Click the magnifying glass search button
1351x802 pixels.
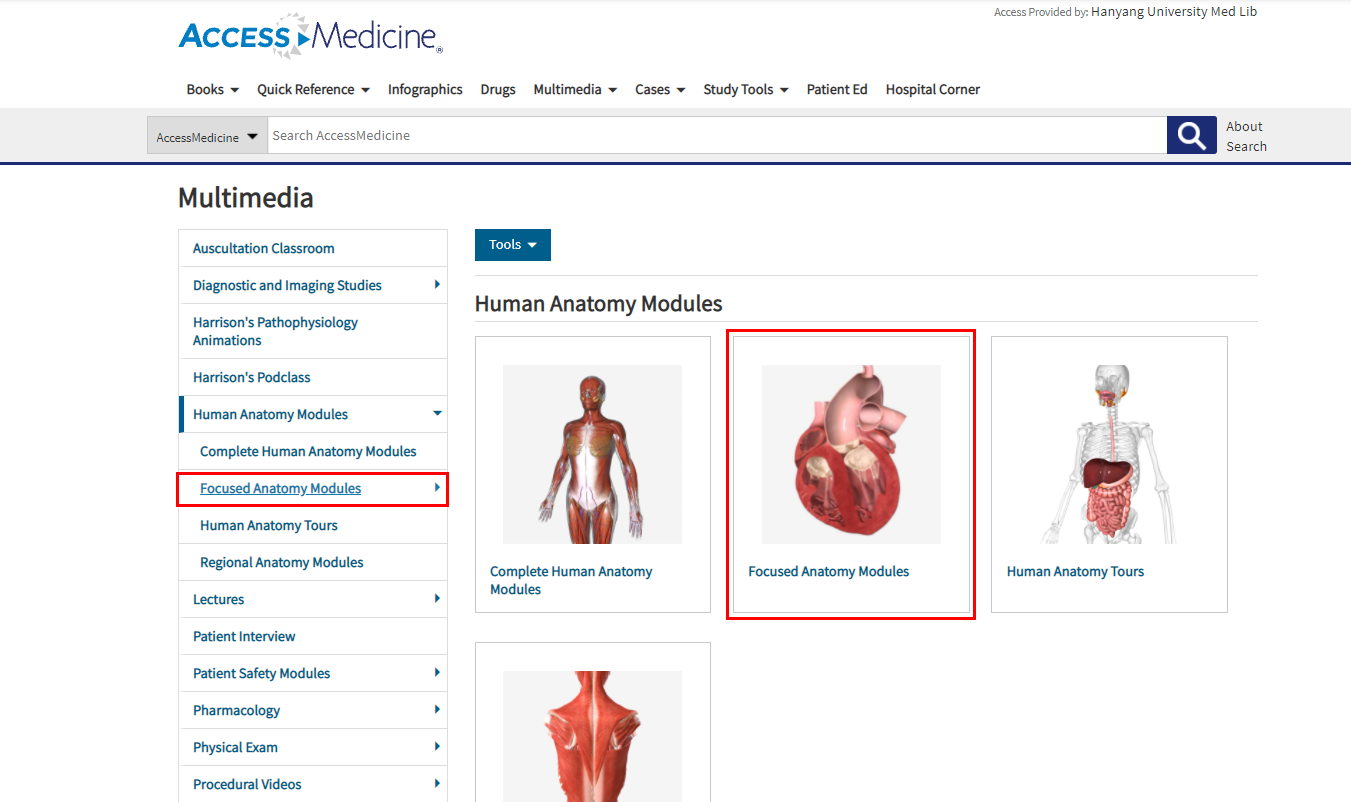(x=1191, y=135)
